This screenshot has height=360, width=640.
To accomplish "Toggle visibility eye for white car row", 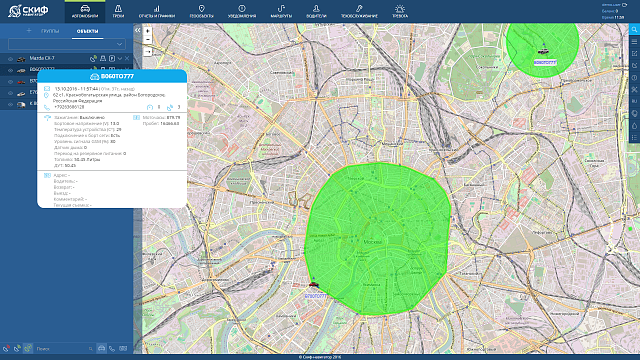I will (10, 93).
